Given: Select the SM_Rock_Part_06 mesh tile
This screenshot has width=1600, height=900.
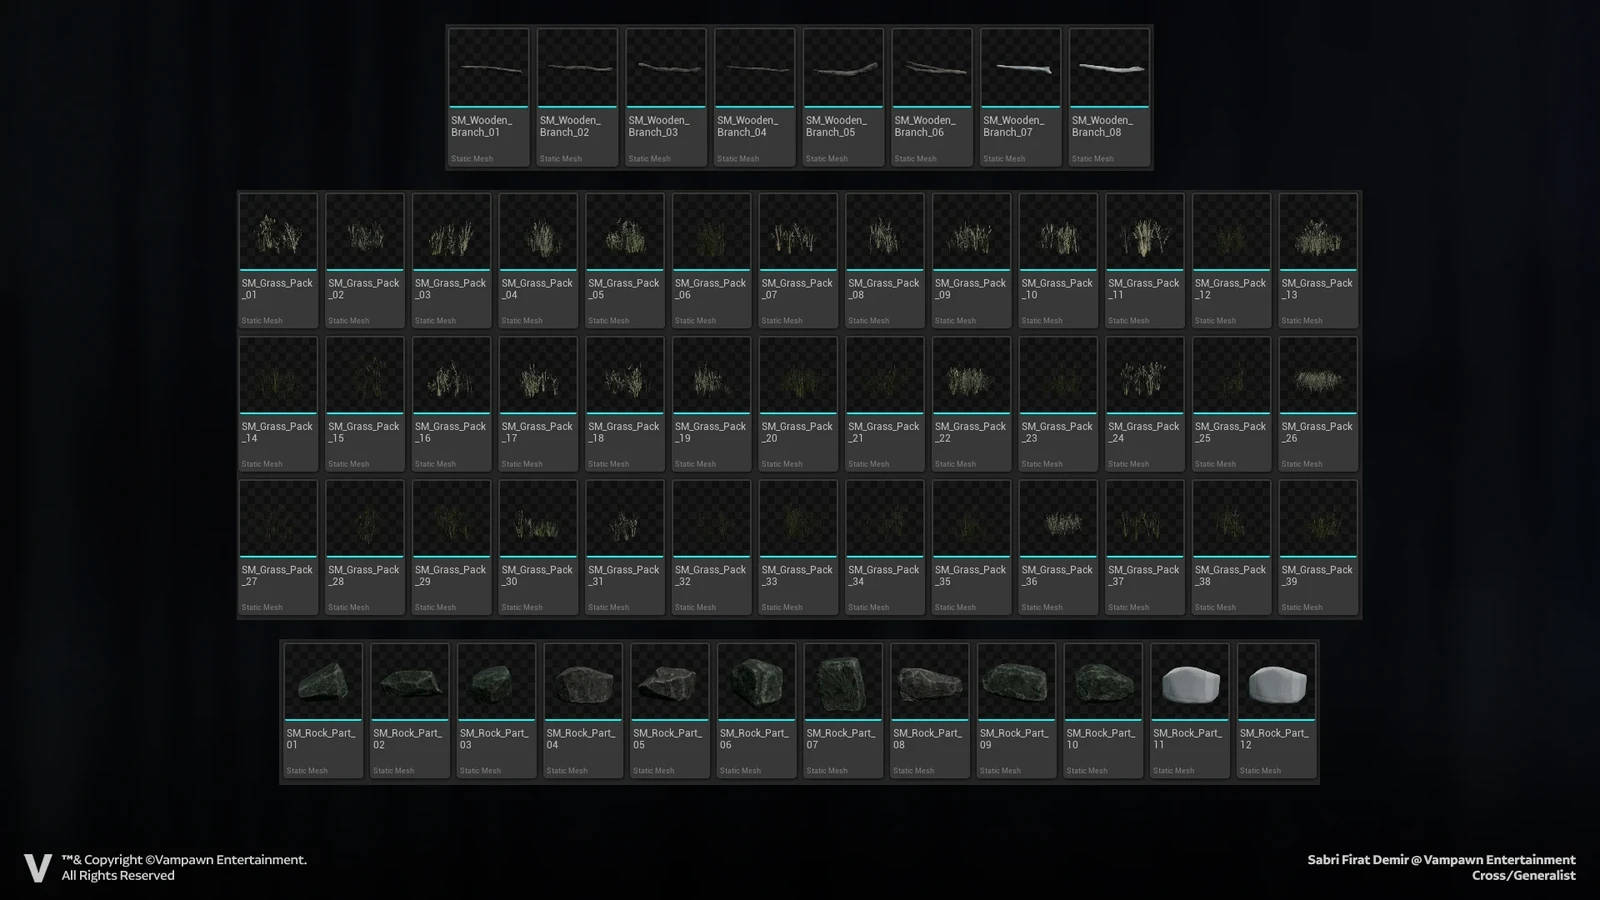Looking at the screenshot, I should tap(757, 710).
